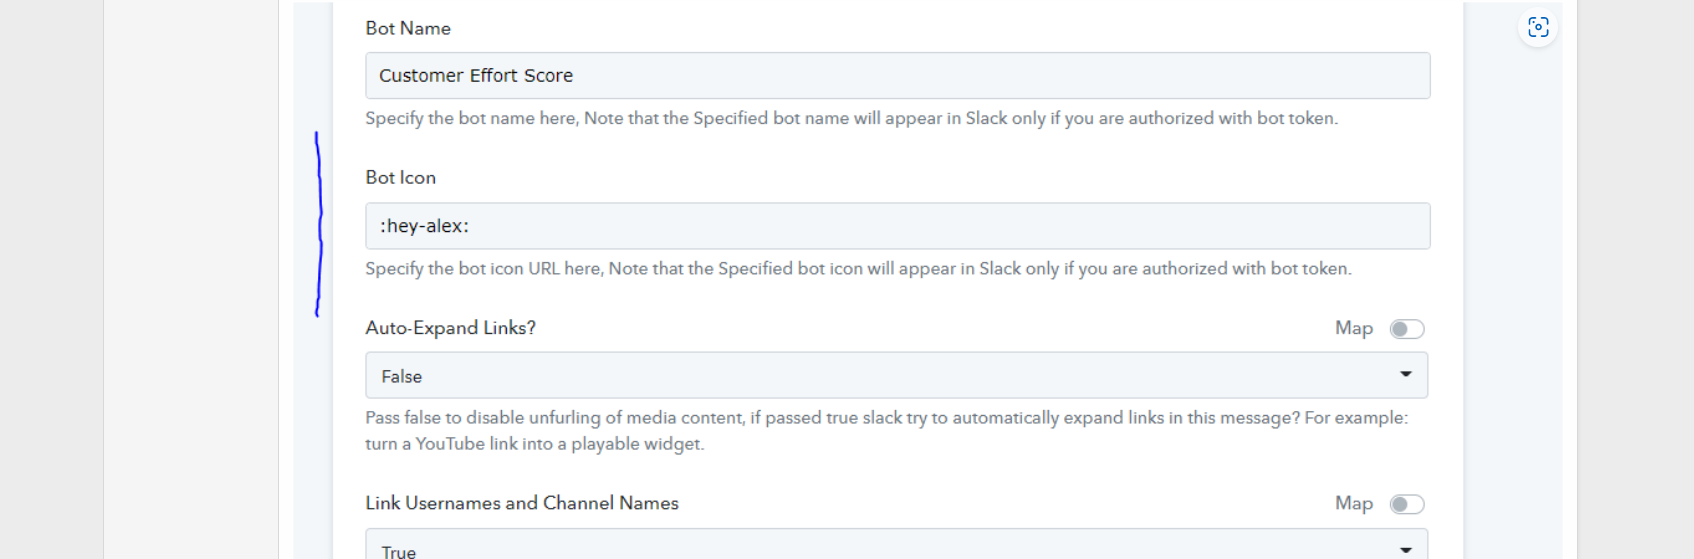Select the Auto-Expand Links? label
The height and width of the screenshot is (559, 1694).
[x=451, y=328]
